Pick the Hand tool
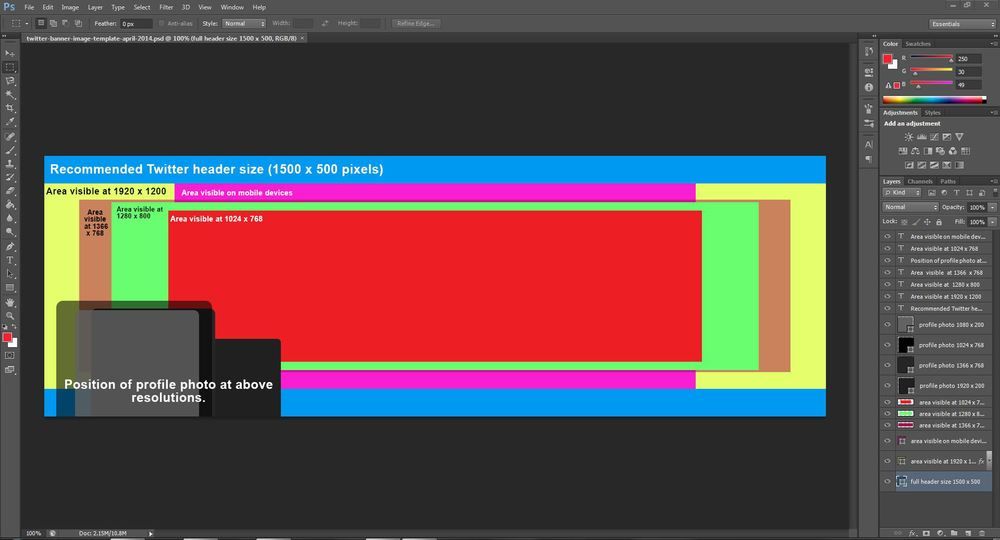This screenshot has height=540, width=1000. click(x=10, y=302)
